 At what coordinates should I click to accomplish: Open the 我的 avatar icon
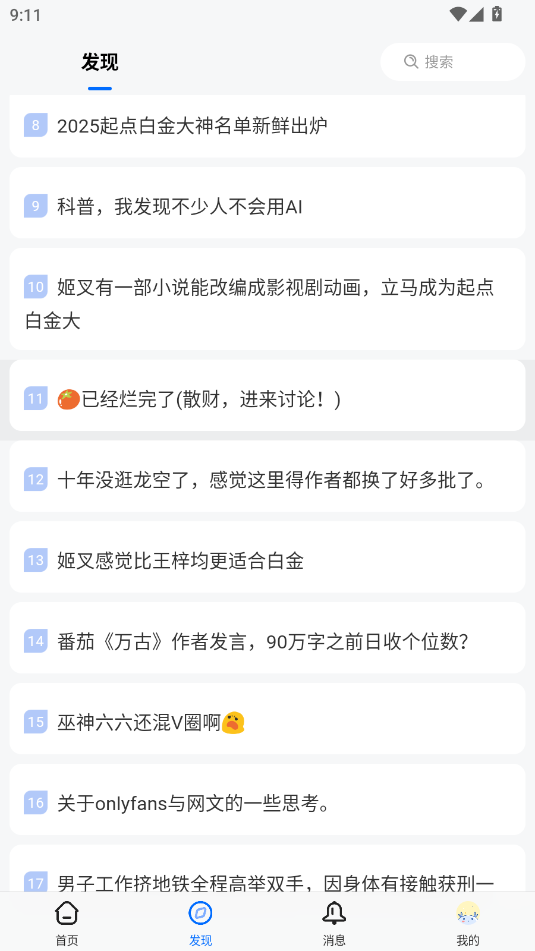pyautogui.click(x=468, y=913)
